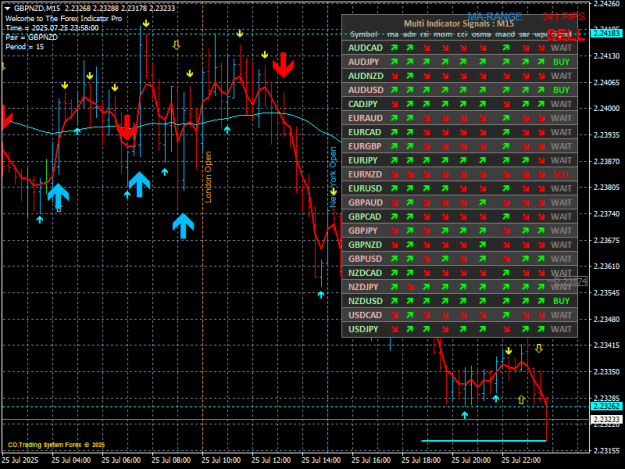Click the 2.24000 price axis value
The width and height of the screenshot is (625, 469).
(607, 108)
